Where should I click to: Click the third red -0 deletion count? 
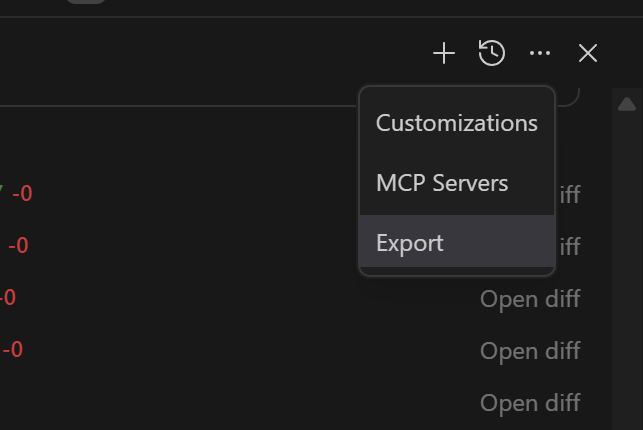click(x=8, y=298)
